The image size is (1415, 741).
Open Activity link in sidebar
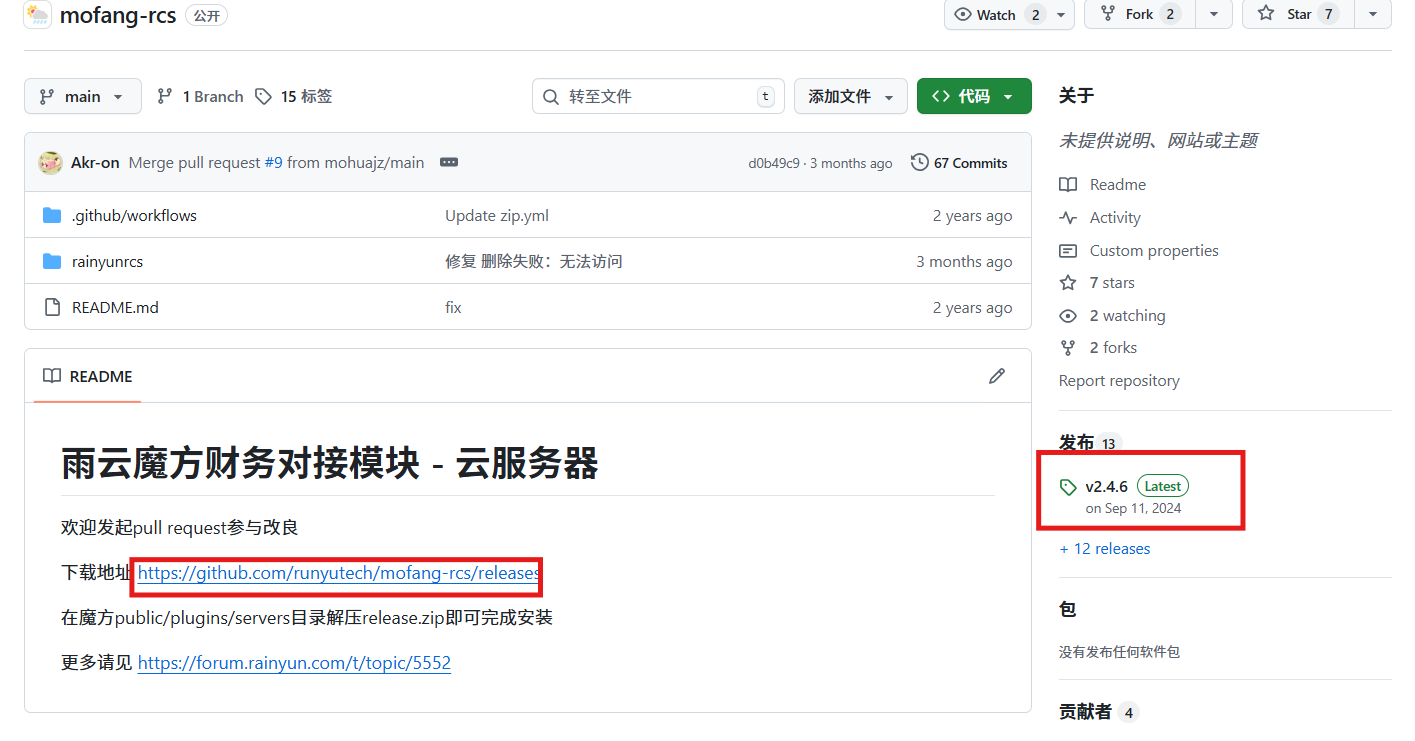[1100, 217]
